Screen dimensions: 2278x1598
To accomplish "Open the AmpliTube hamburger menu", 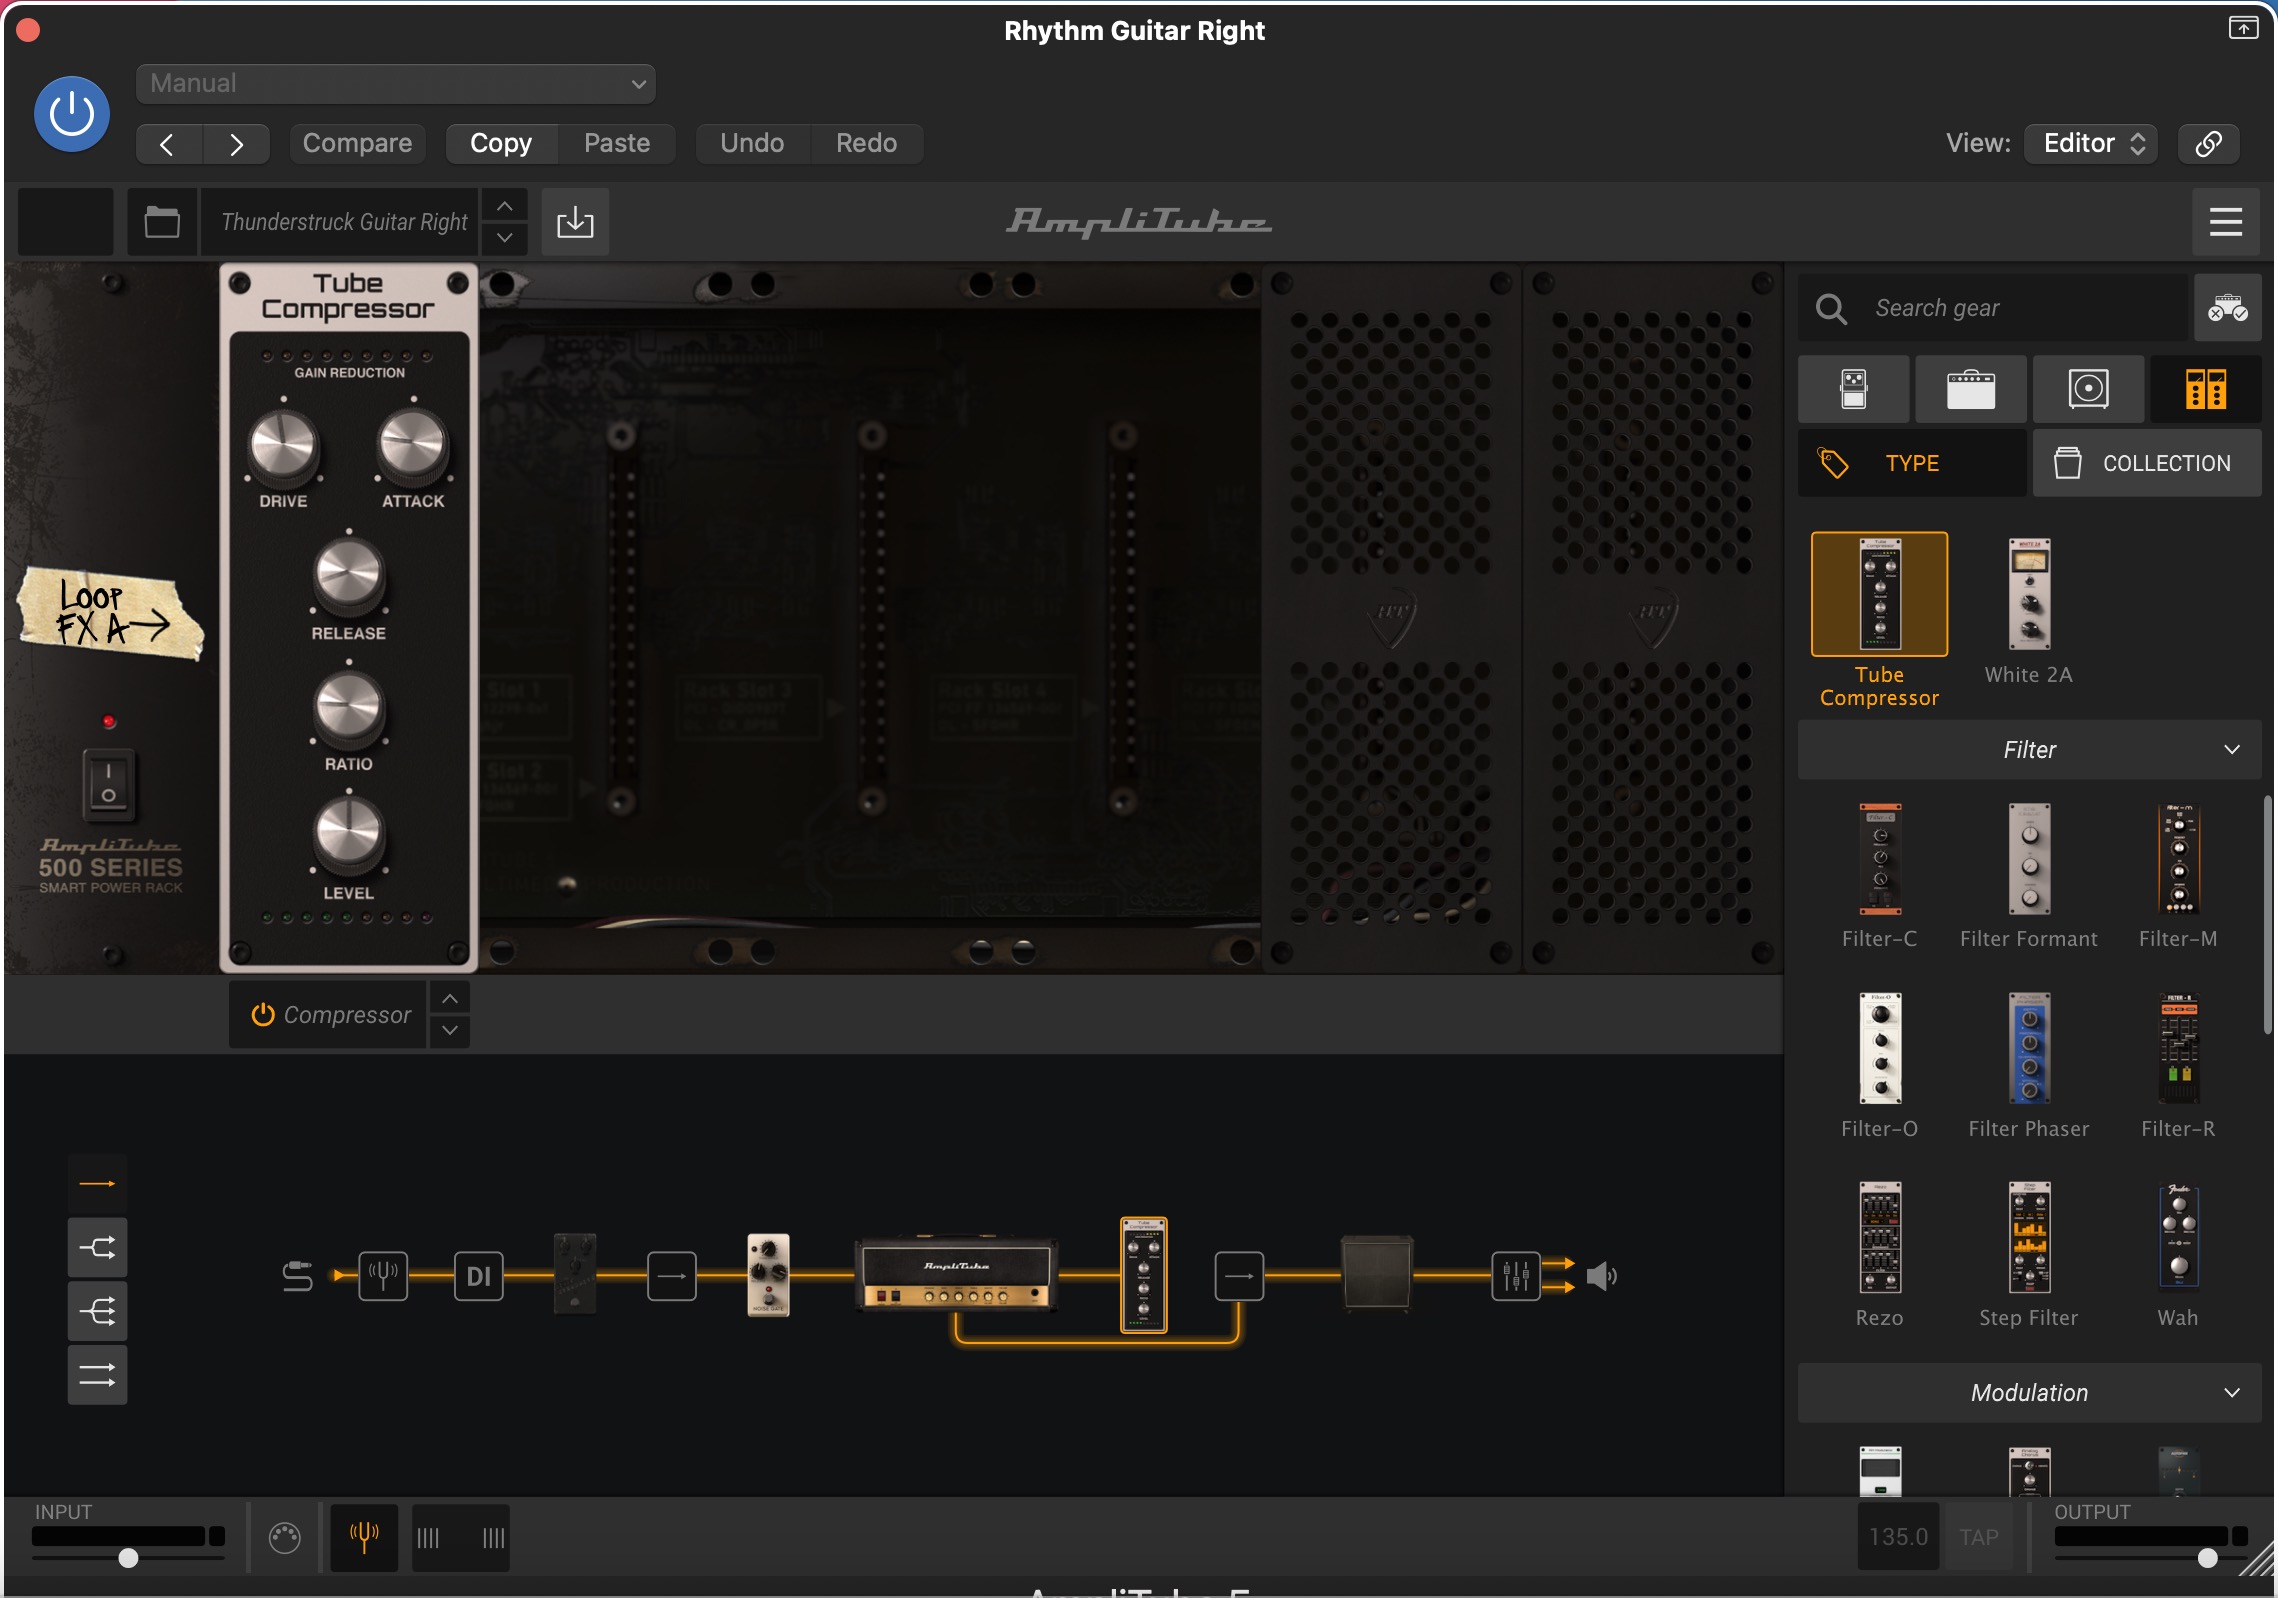I will (x=2225, y=221).
